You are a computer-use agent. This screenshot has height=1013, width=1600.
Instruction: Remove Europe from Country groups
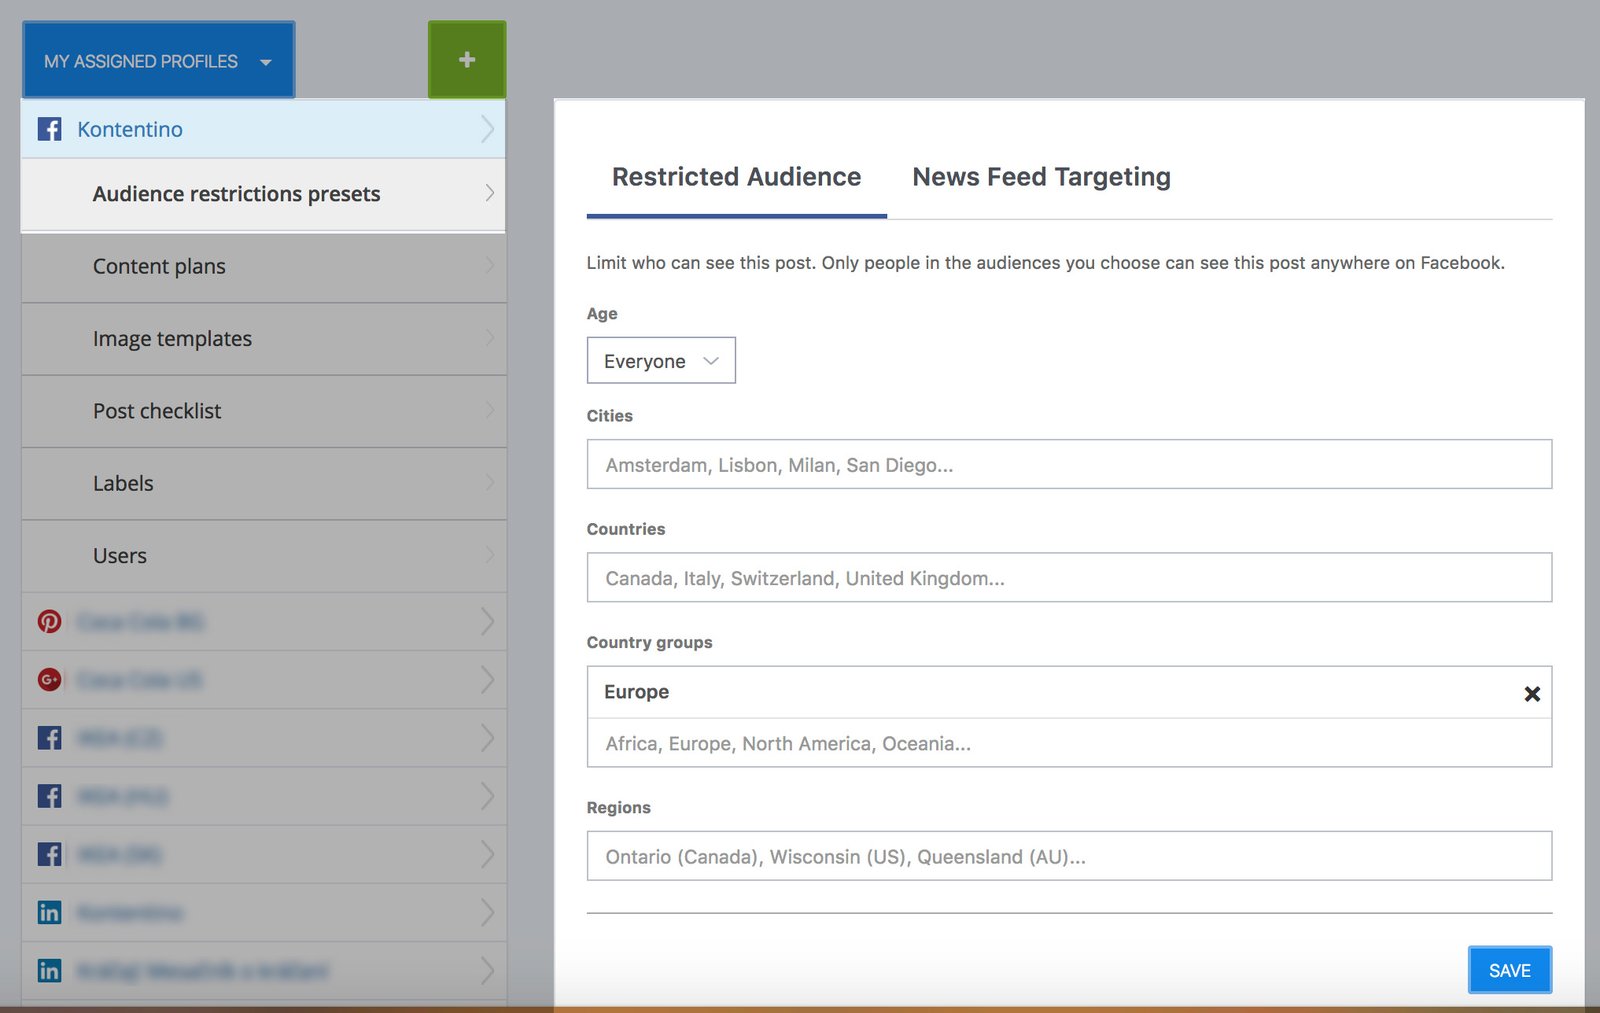(1531, 693)
